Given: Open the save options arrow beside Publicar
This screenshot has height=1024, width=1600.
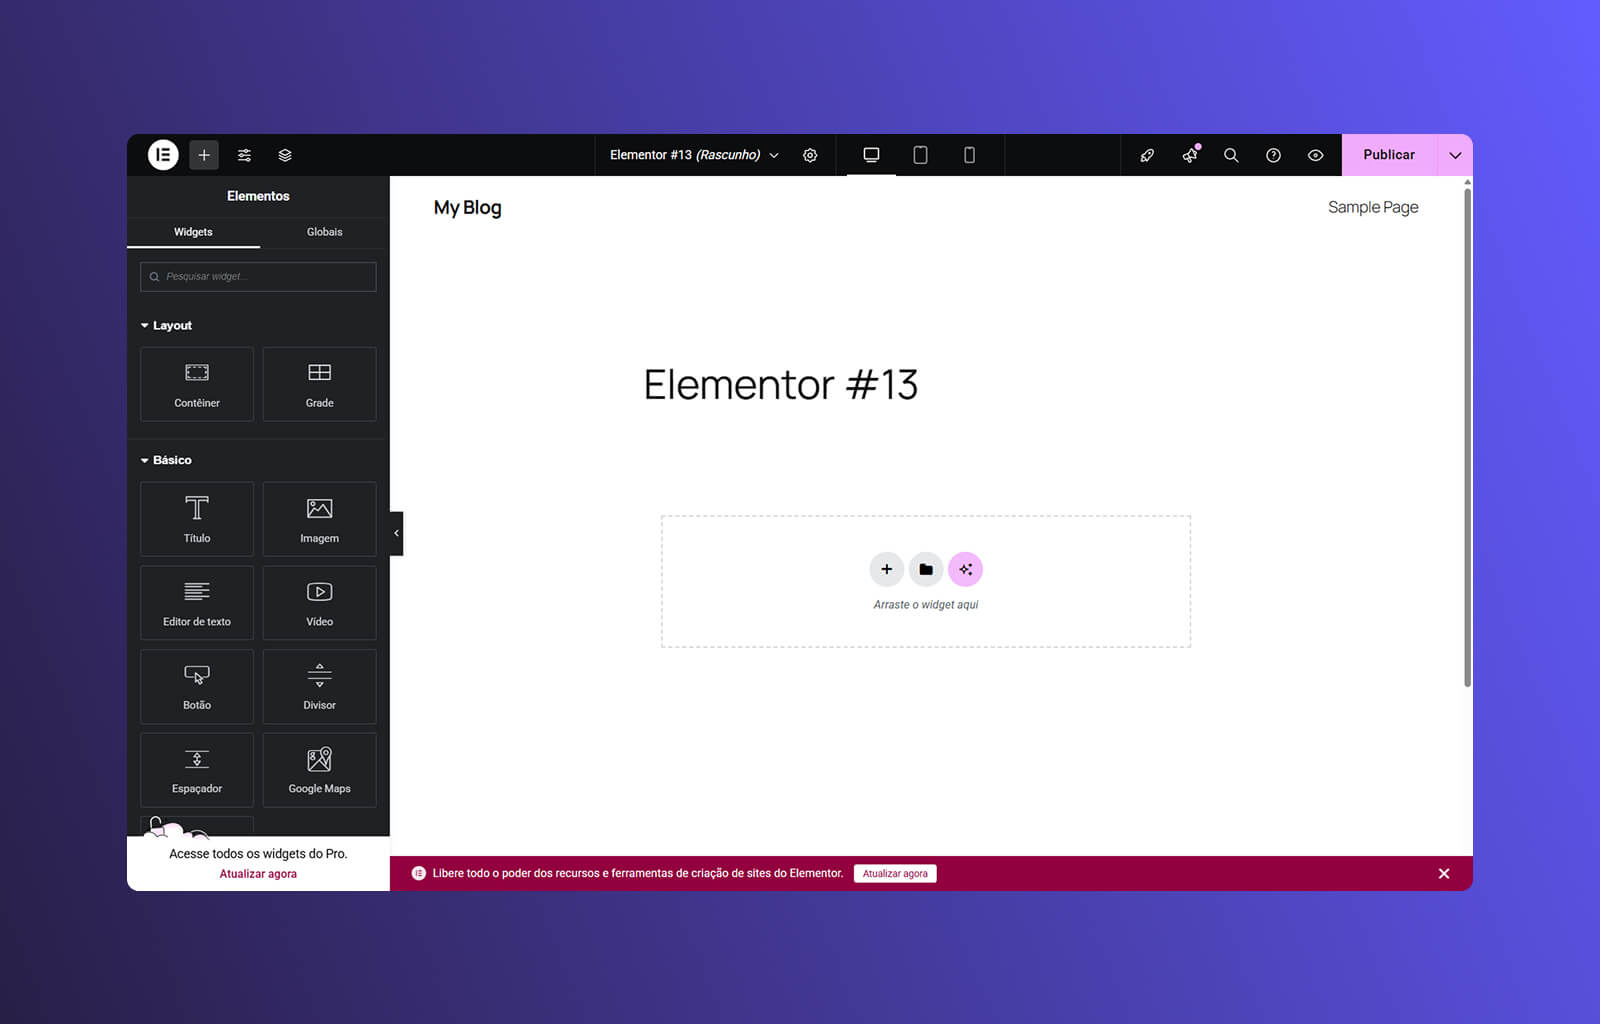Looking at the screenshot, I should [x=1455, y=155].
